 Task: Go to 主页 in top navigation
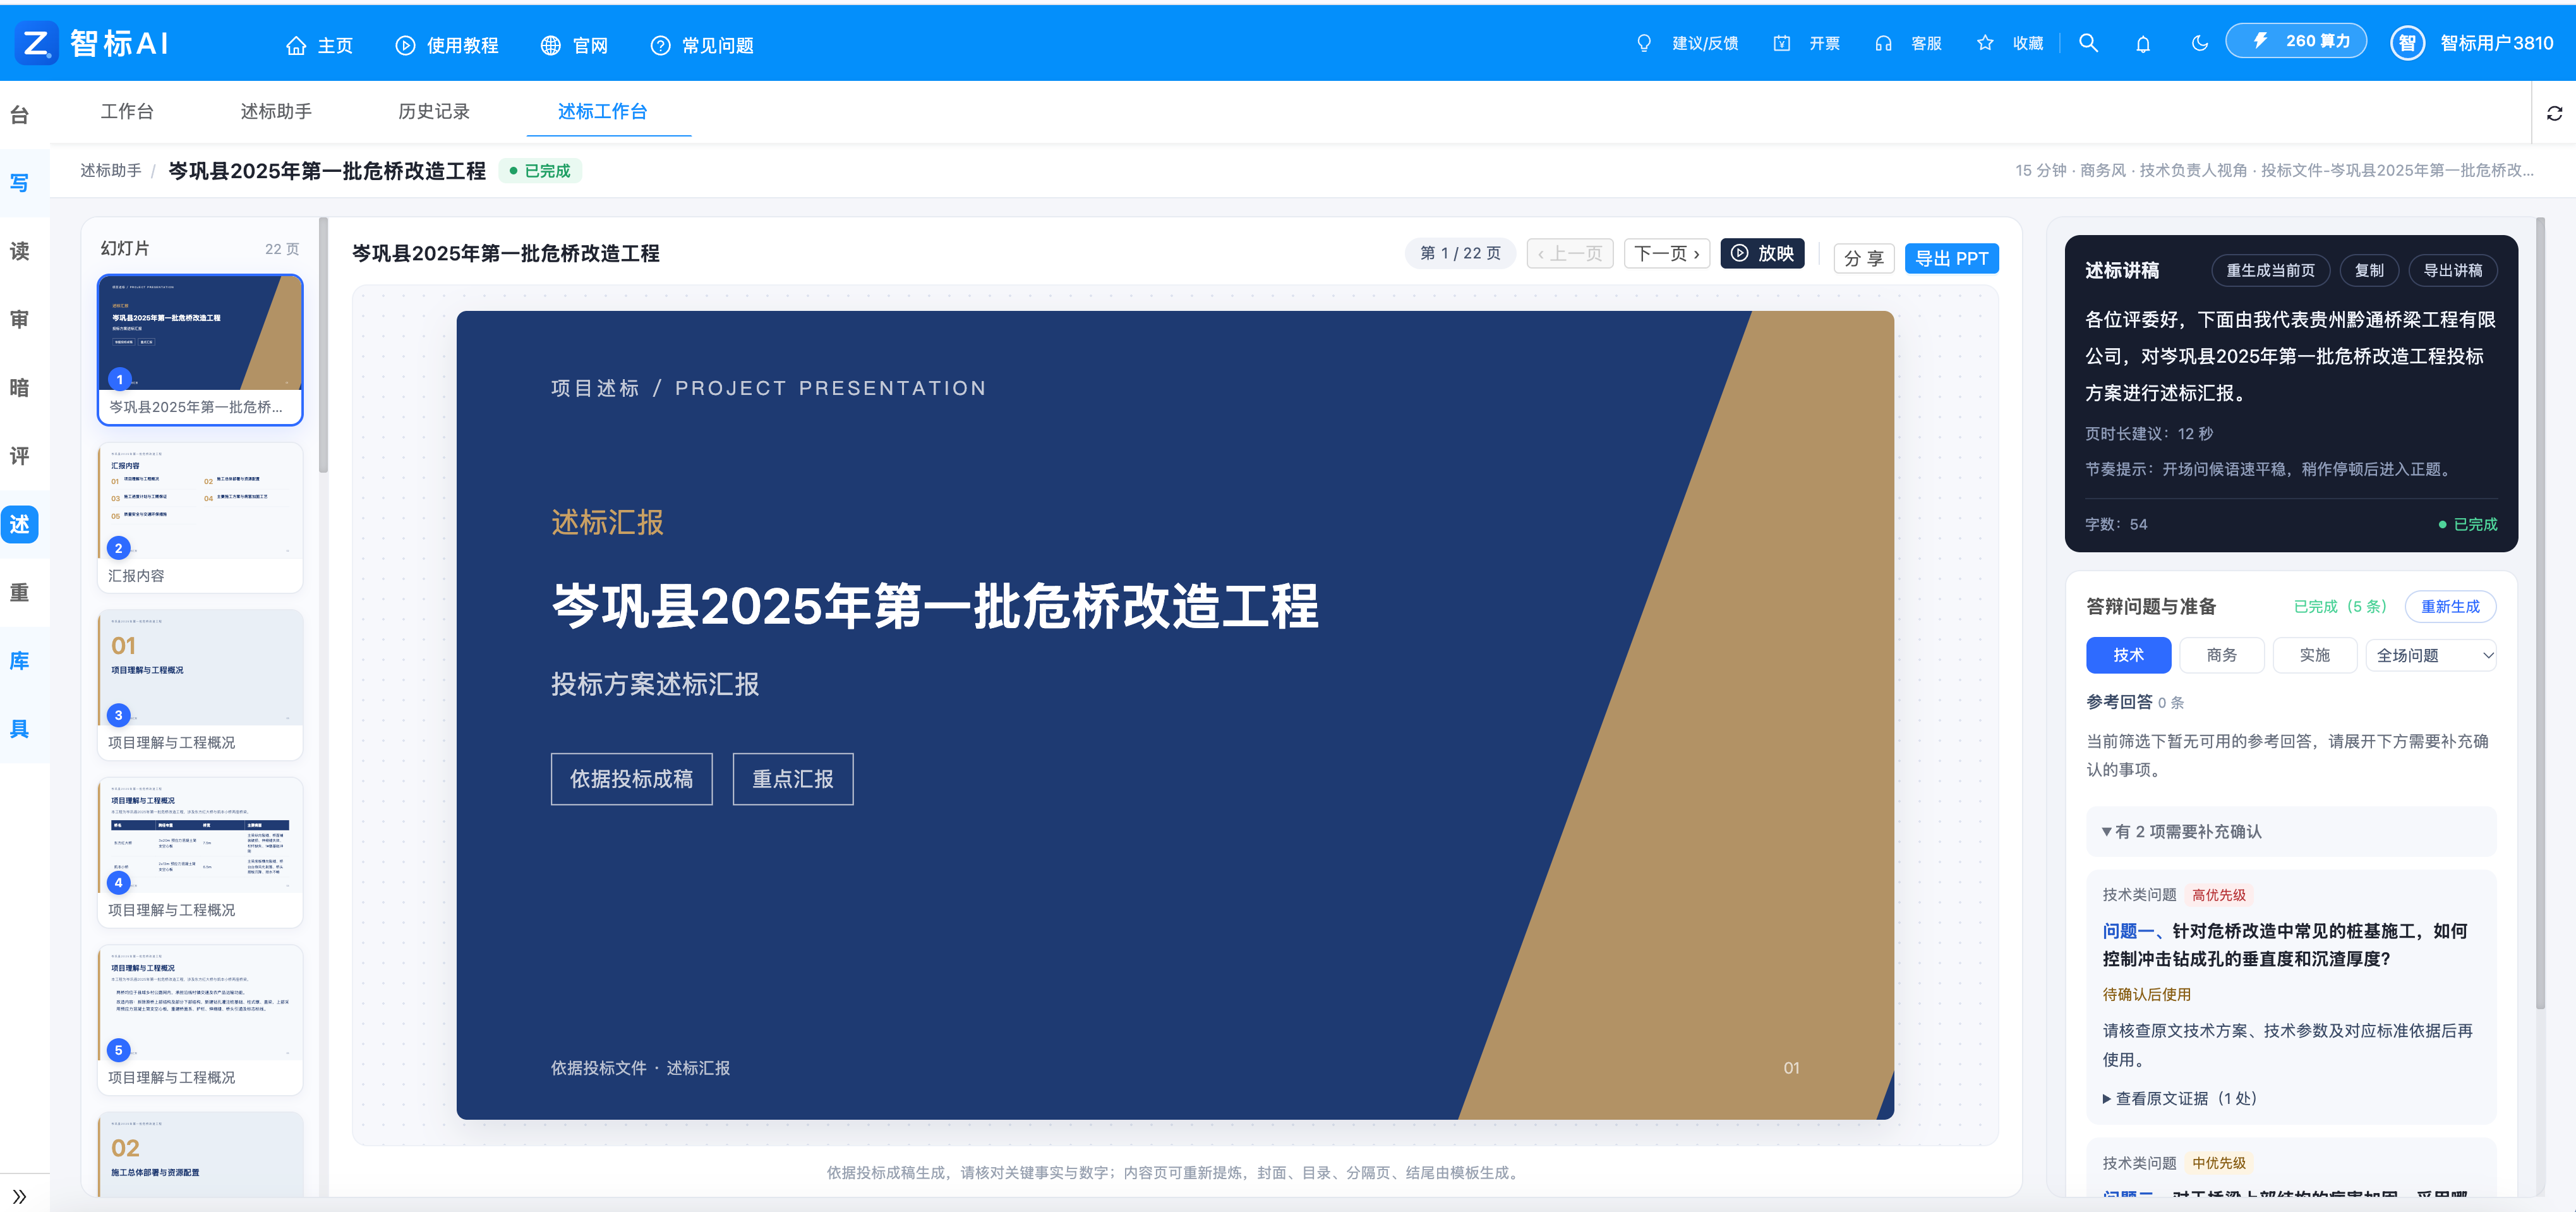[319, 45]
